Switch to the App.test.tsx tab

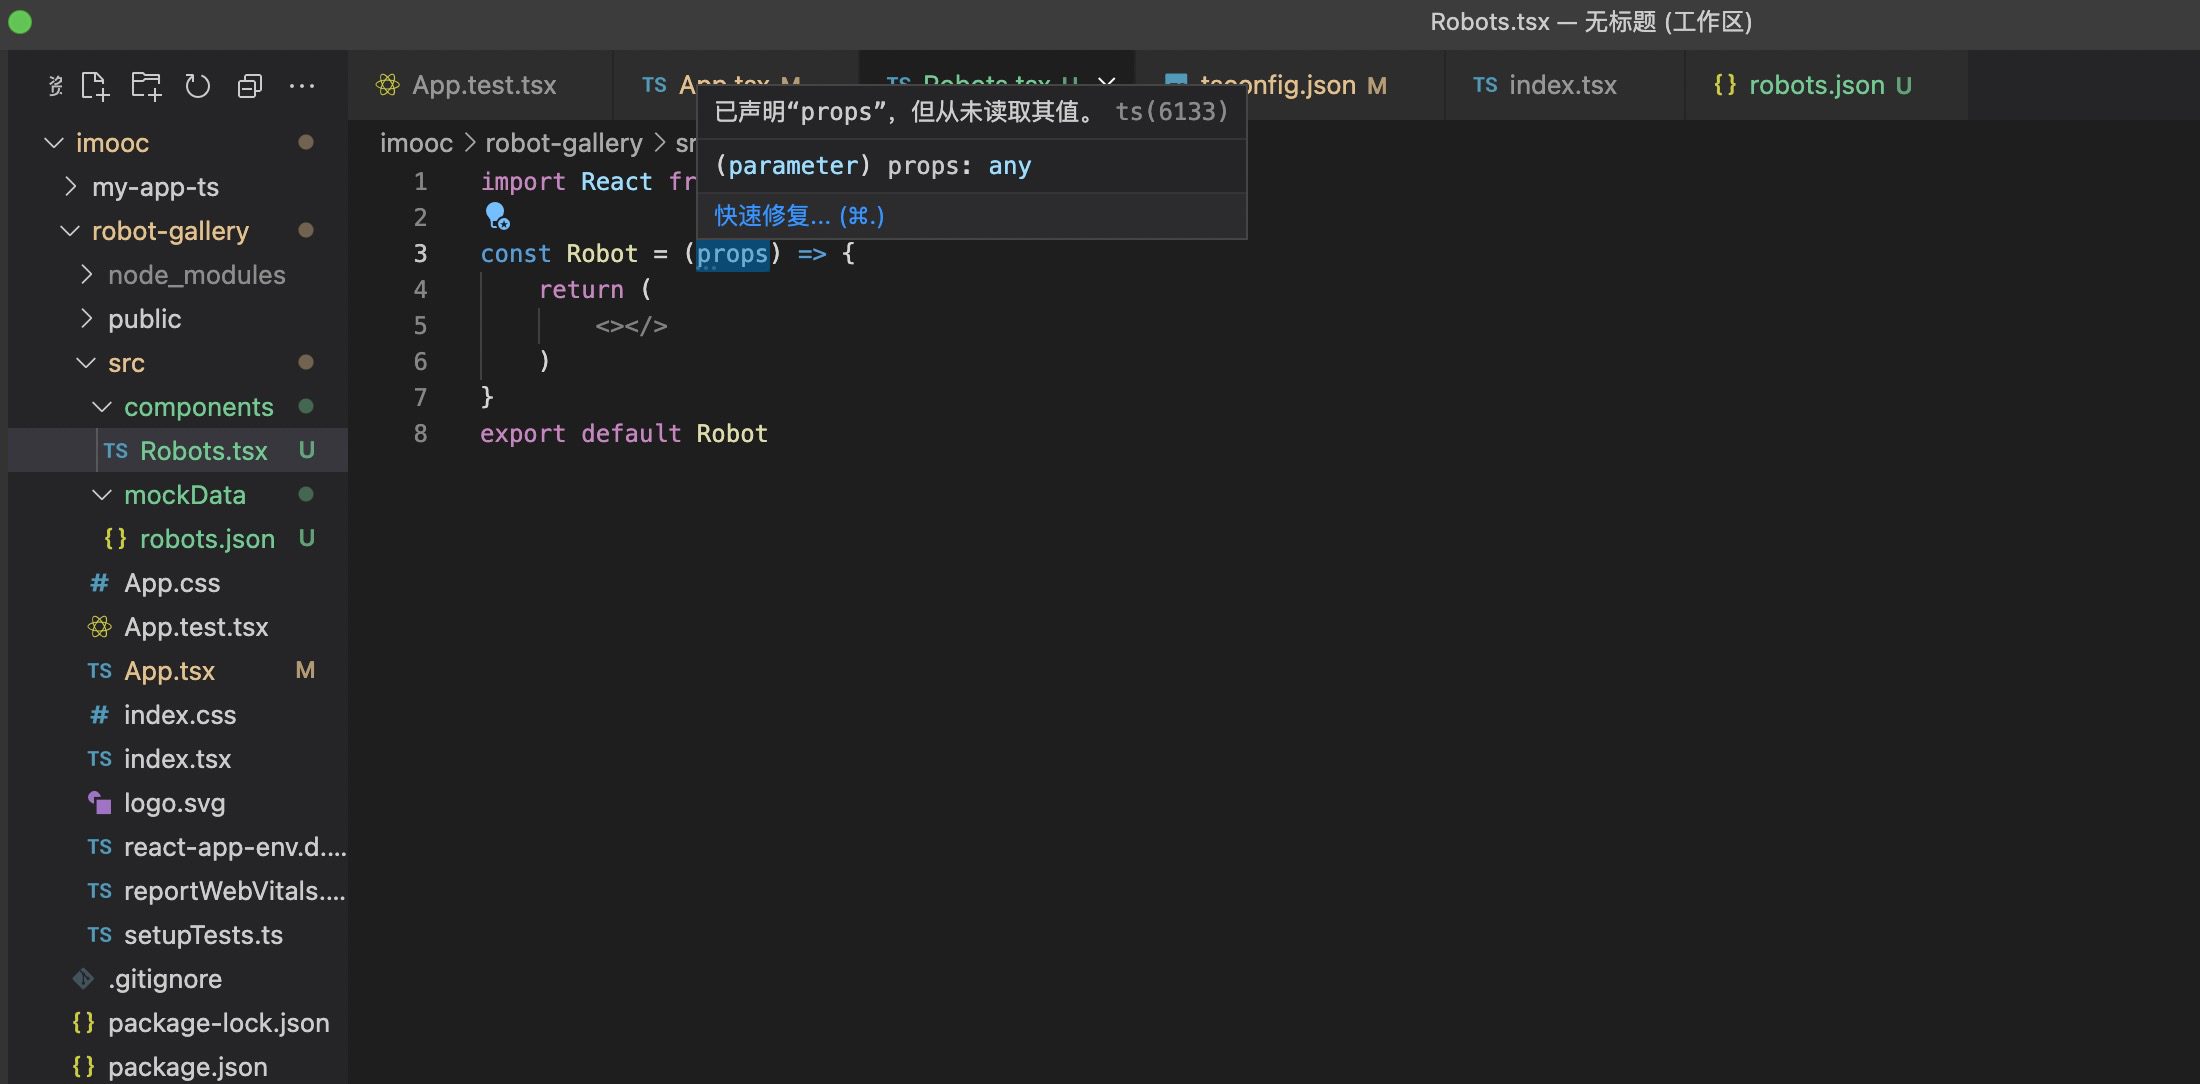(483, 86)
